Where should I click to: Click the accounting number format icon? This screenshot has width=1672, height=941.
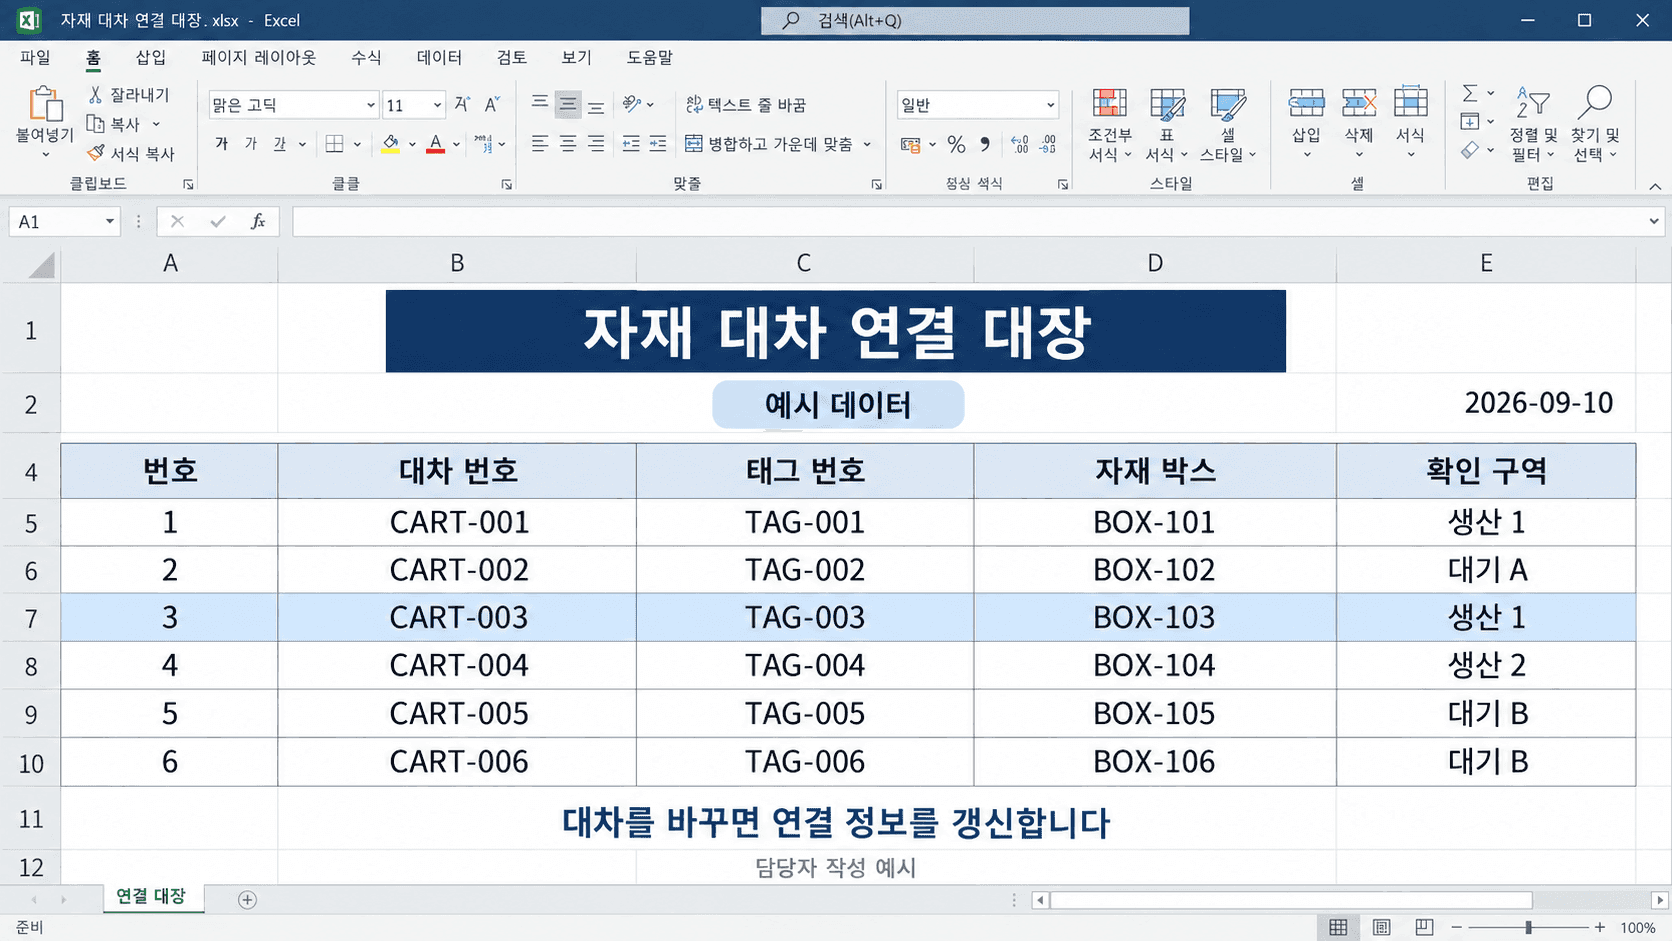(910, 144)
